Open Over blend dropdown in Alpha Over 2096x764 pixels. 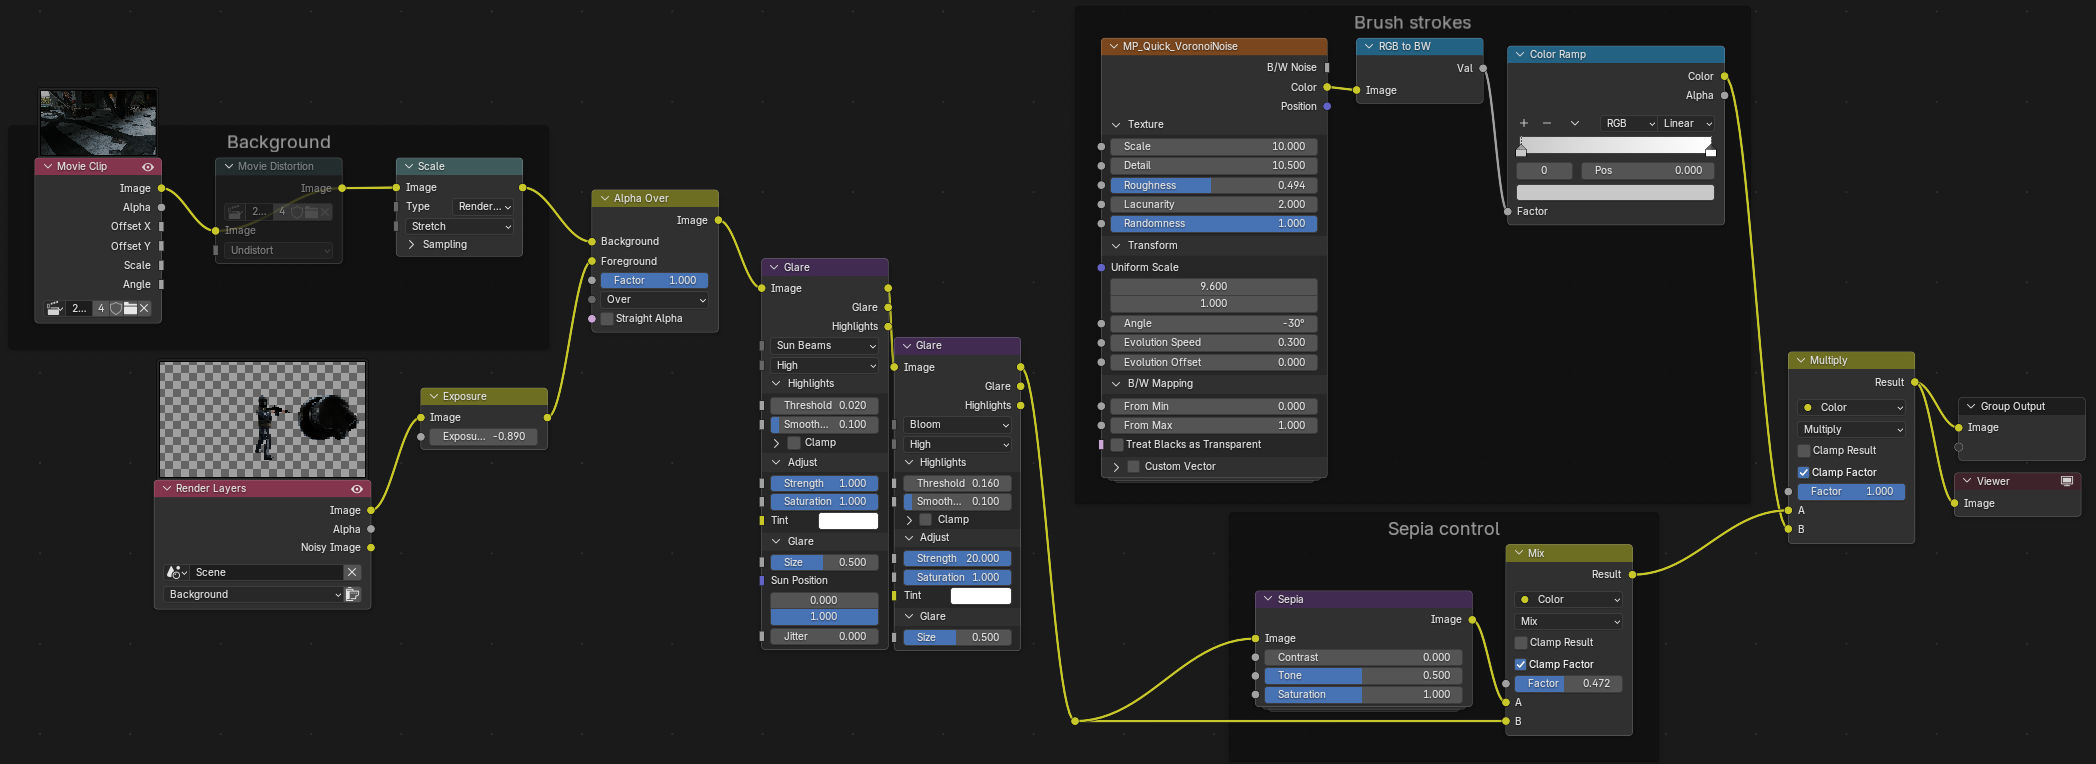coord(655,299)
